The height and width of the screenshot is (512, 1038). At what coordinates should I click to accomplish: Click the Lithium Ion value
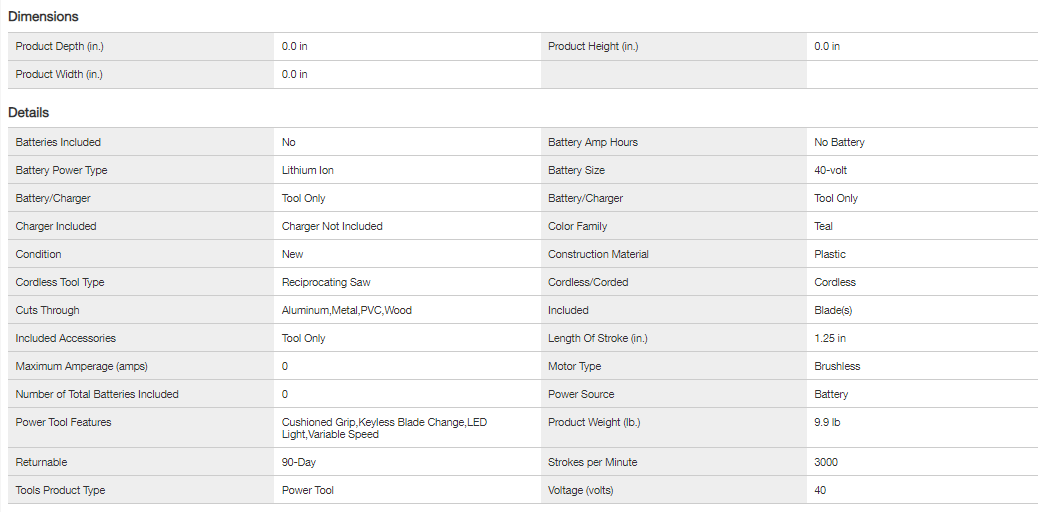click(x=308, y=171)
